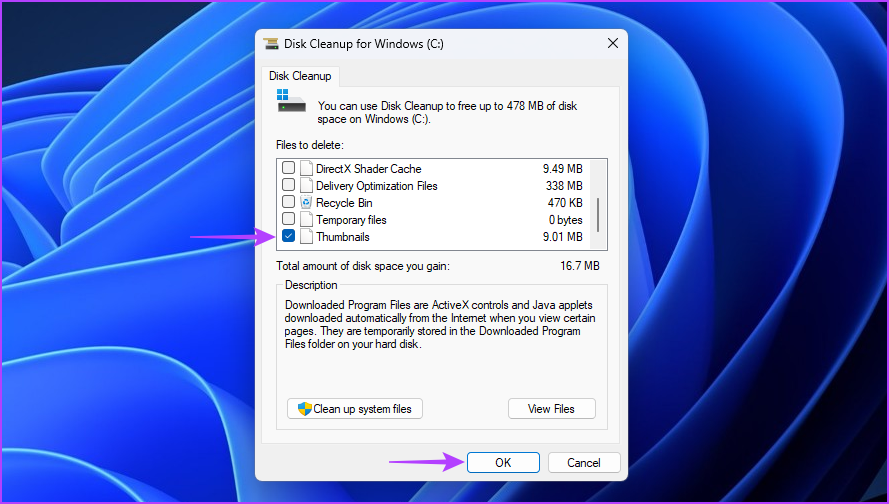The height and width of the screenshot is (504, 889).
Task: Click the Recycle Bin icon in list
Action: (306, 202)
